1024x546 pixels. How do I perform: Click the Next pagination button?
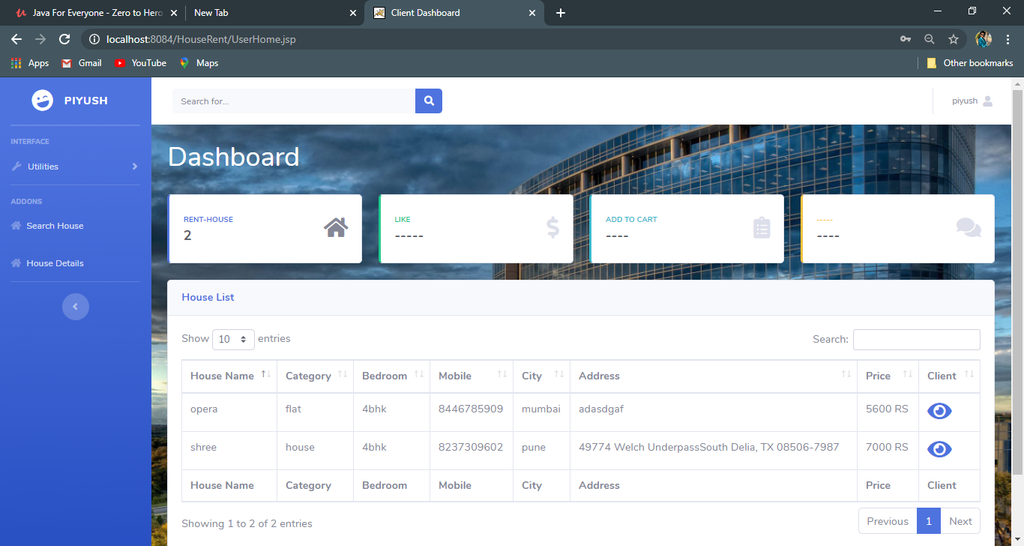[x=960, y=521]
